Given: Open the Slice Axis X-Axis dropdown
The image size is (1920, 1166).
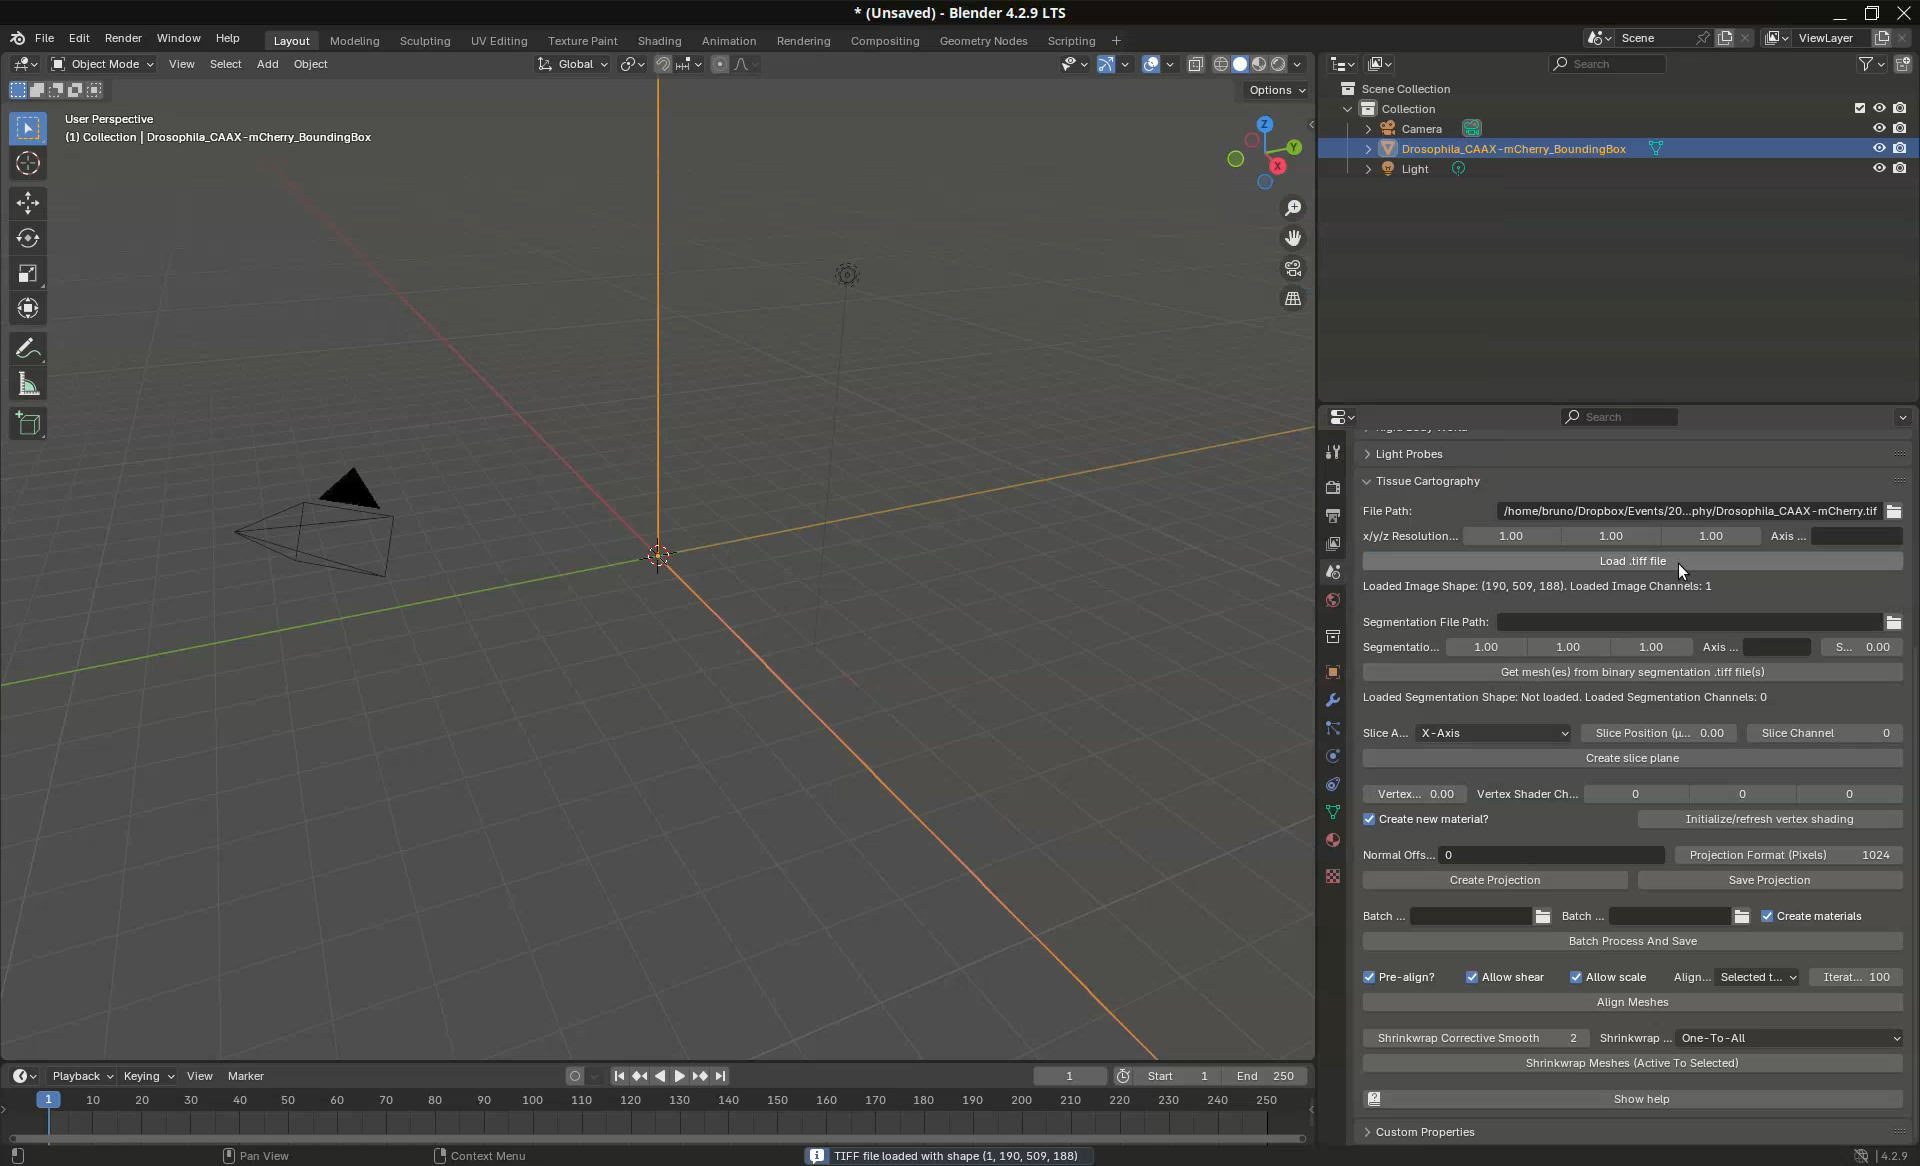Looking at the screenshot, I should pos(1493,733).
